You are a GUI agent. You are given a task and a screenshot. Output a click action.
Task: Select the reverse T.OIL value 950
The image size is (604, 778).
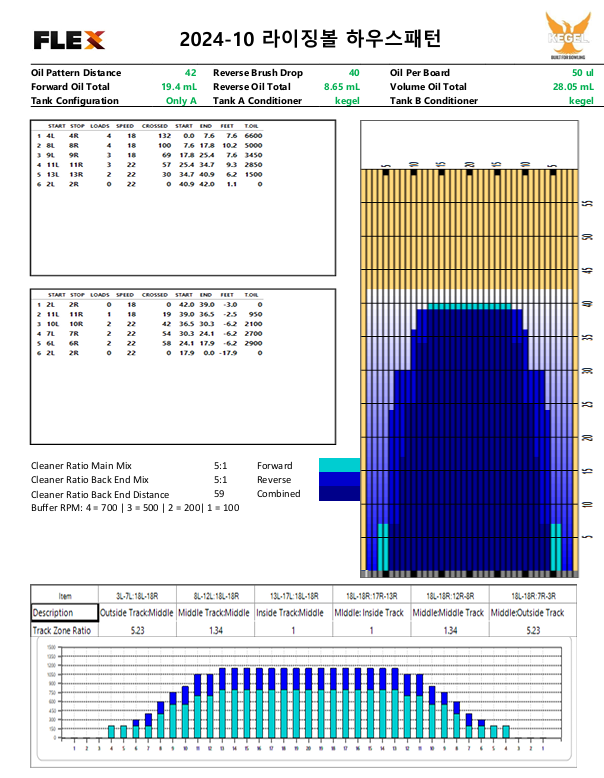point(256,314)
